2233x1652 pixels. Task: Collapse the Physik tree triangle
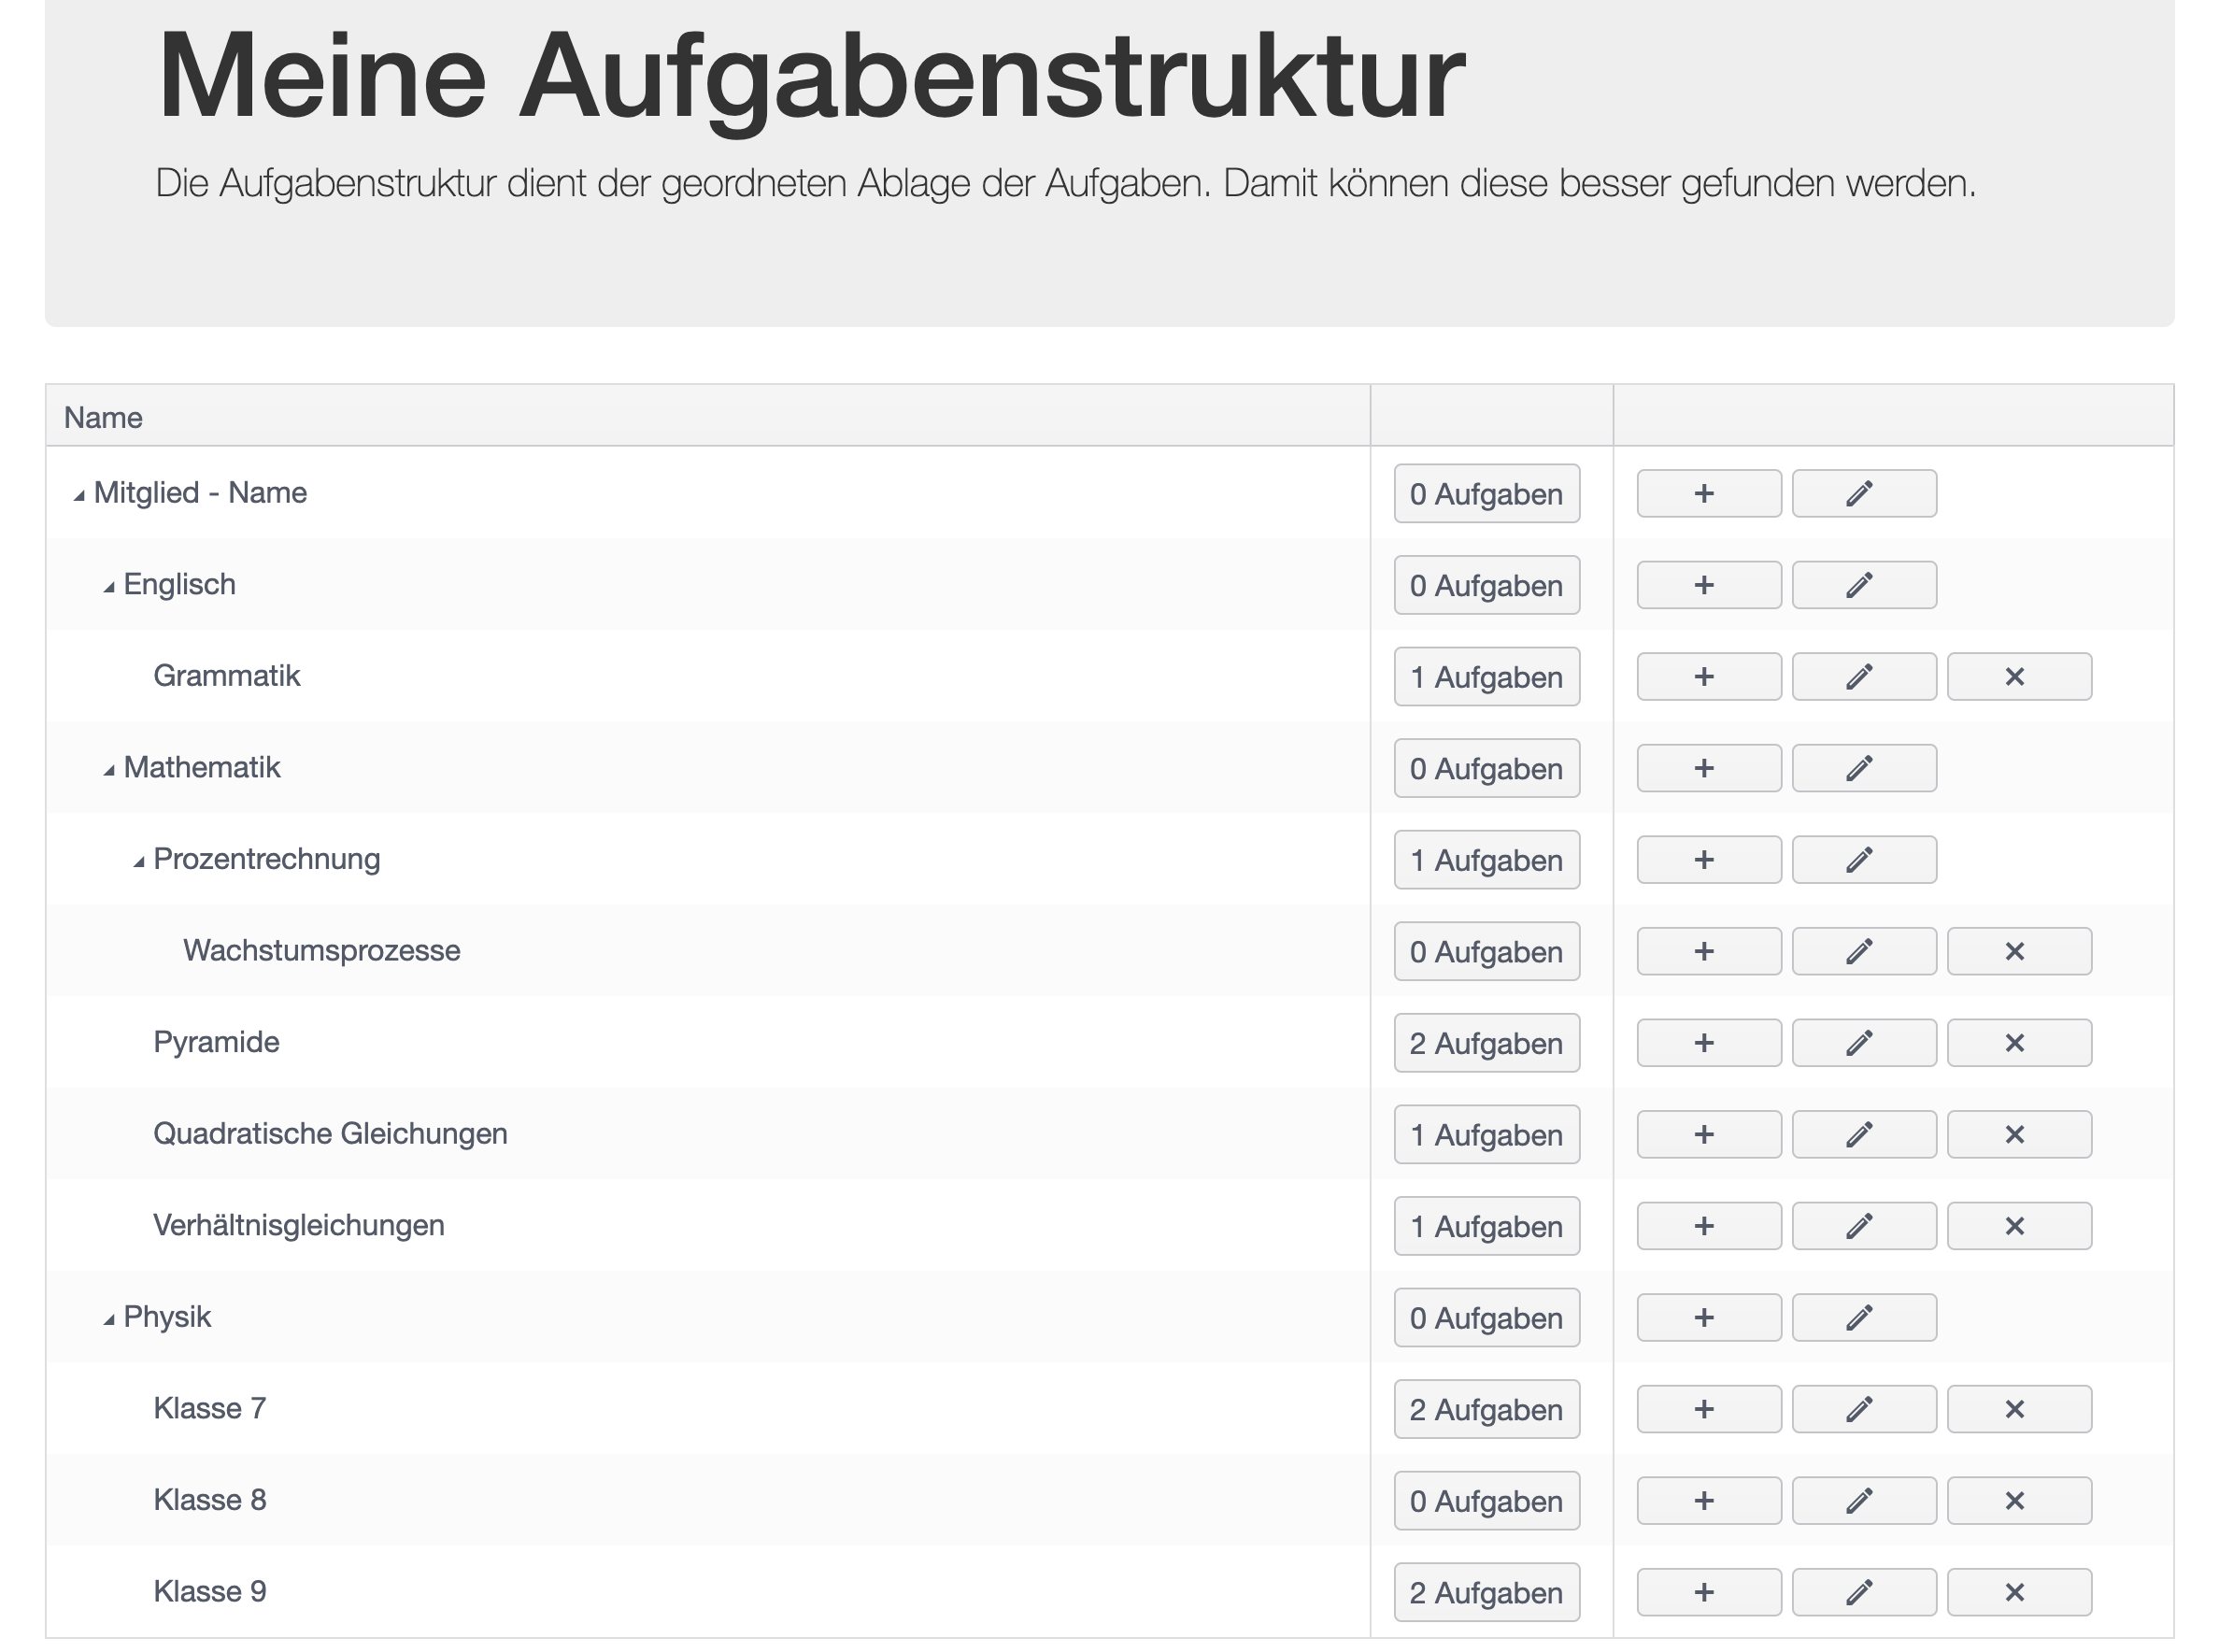[109, 1320]
